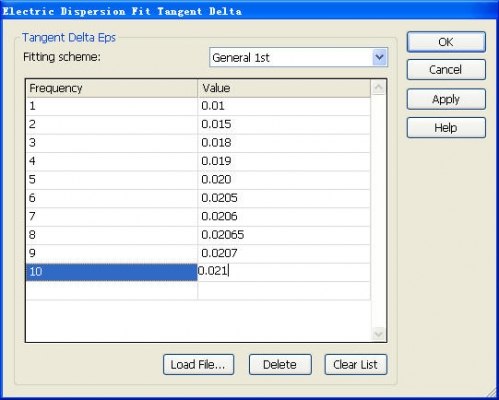Apply the tangent delta settings
This screenshot has height=400, width=499.
[446, 99]
